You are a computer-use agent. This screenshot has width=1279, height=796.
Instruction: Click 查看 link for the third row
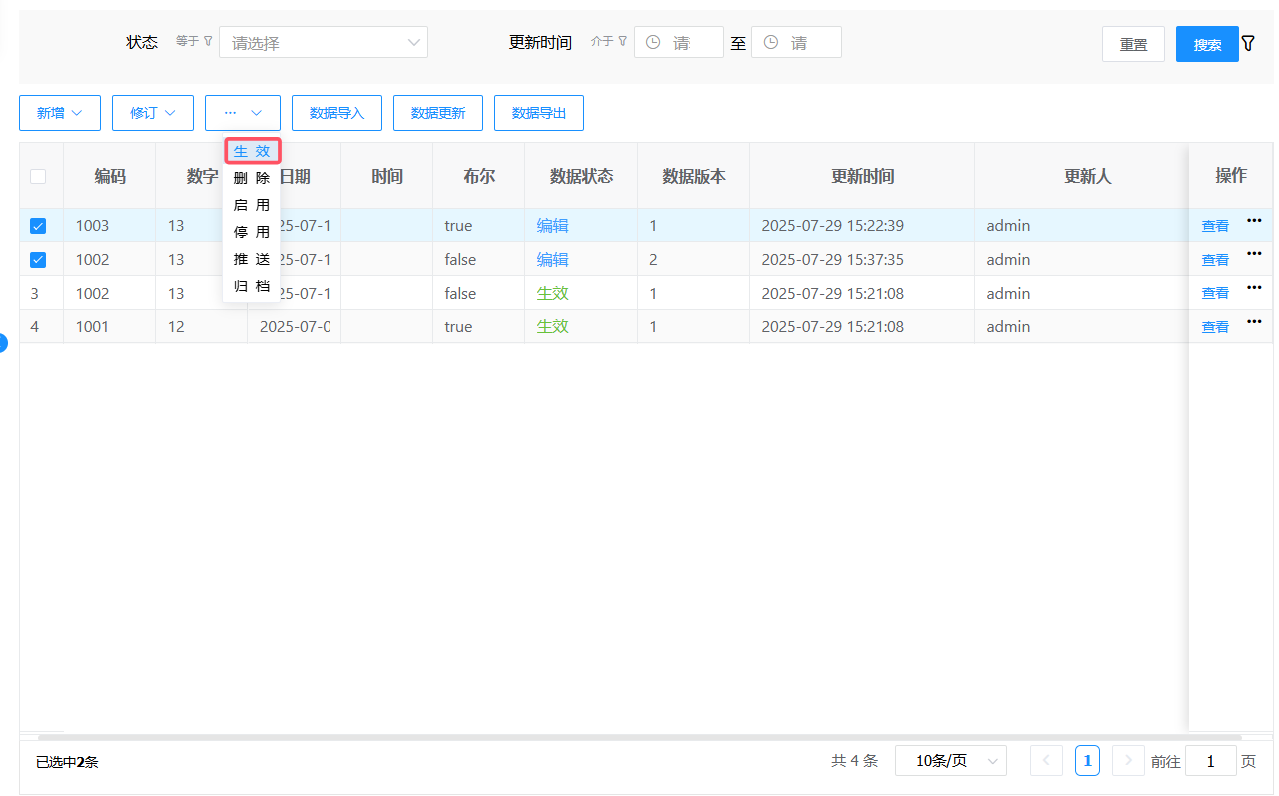click(1215, 293)
